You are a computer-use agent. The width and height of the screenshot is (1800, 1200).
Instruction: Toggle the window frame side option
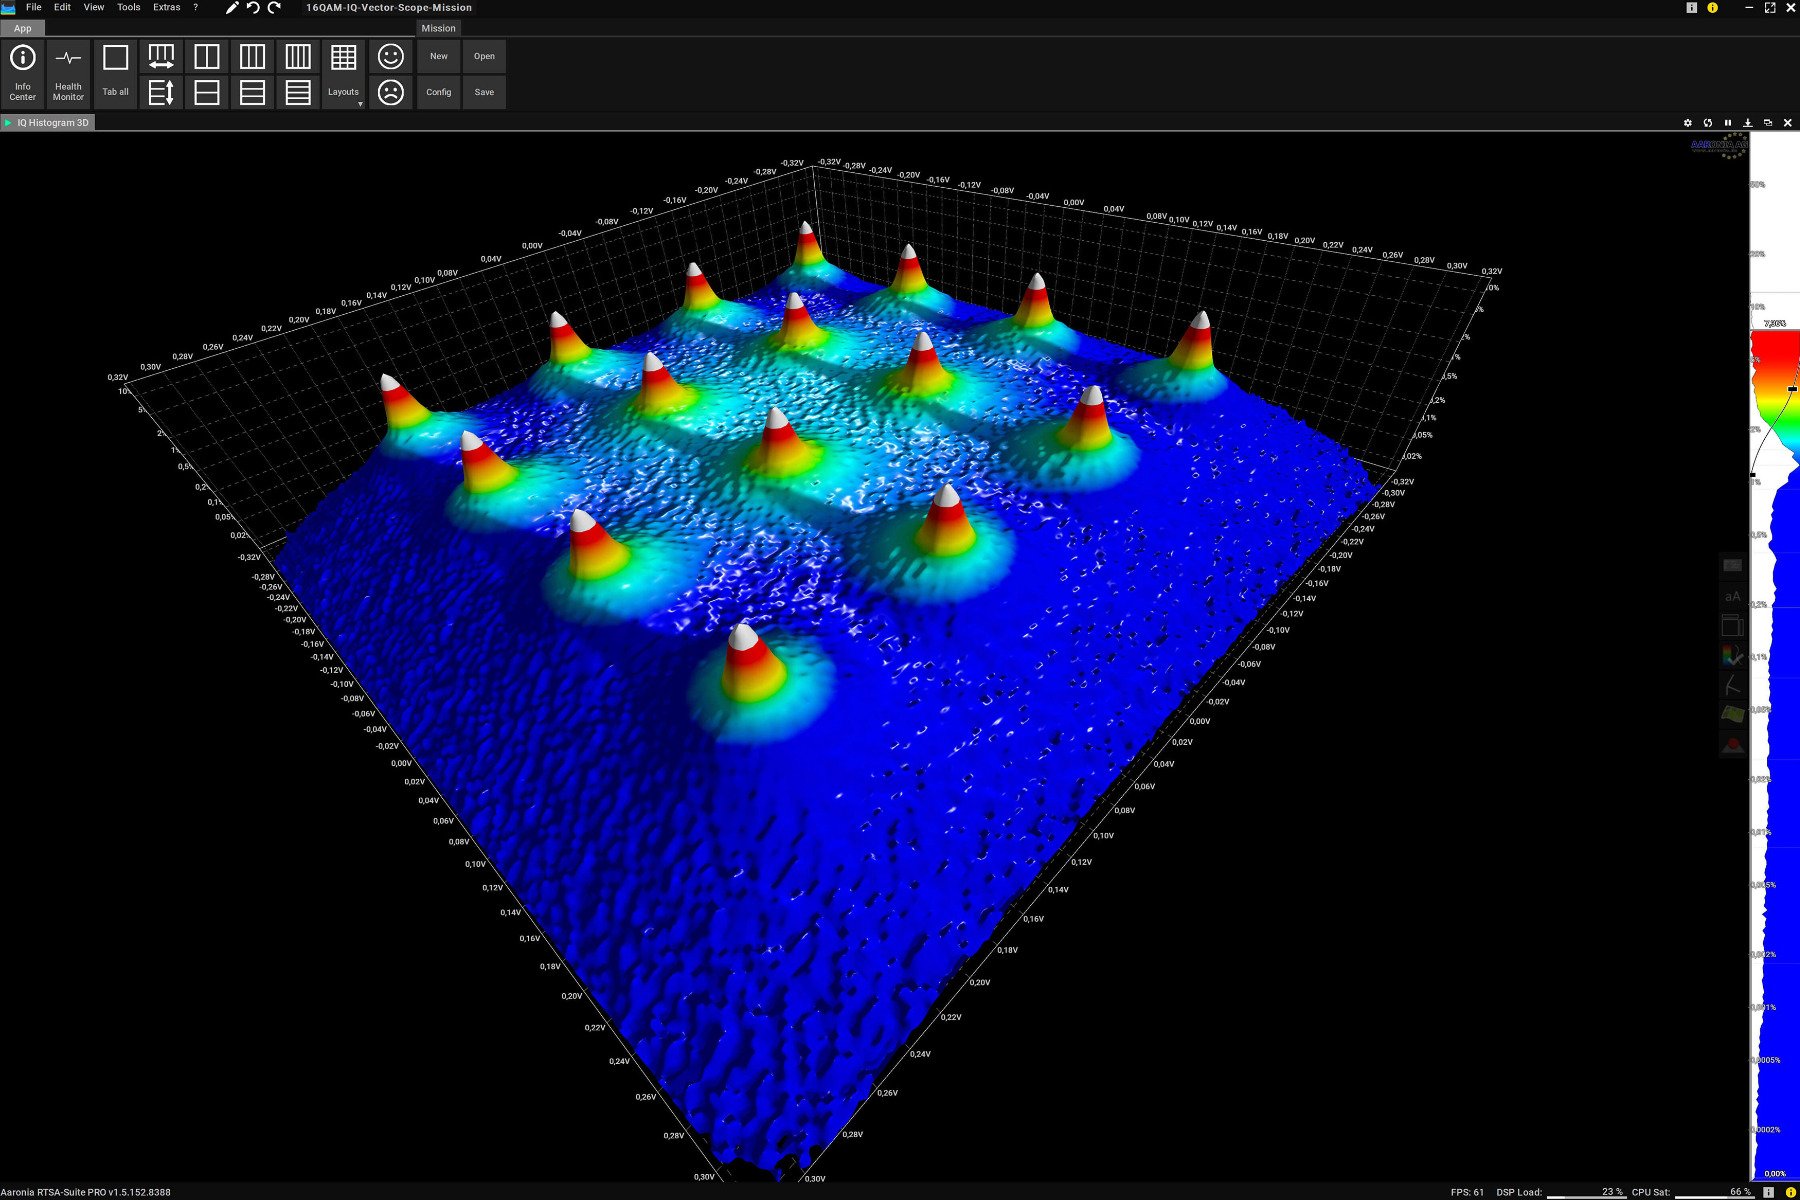point(1732,626)
